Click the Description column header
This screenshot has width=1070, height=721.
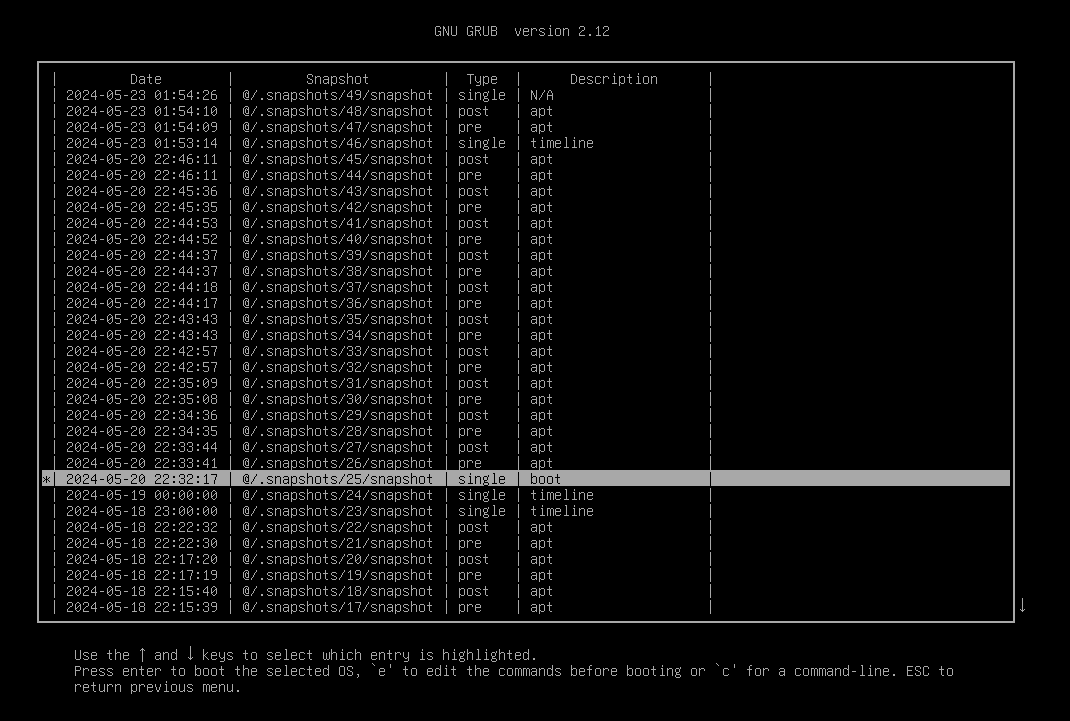pos(613,79)
